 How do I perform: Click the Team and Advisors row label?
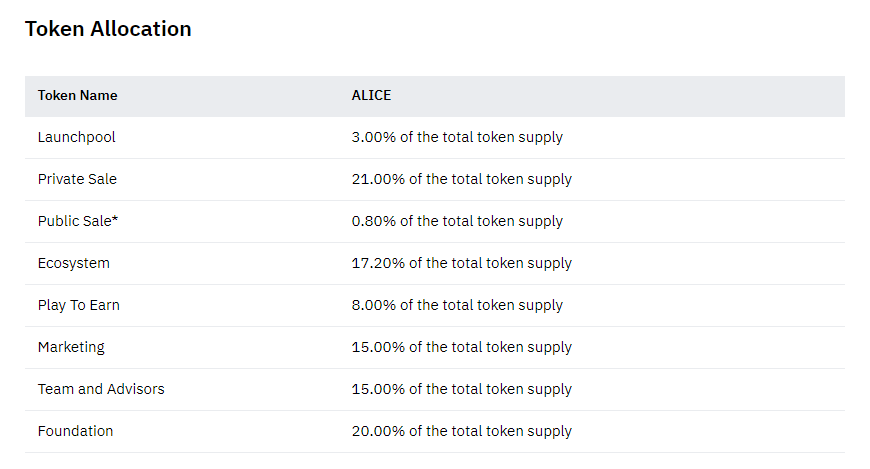[101, 389]
